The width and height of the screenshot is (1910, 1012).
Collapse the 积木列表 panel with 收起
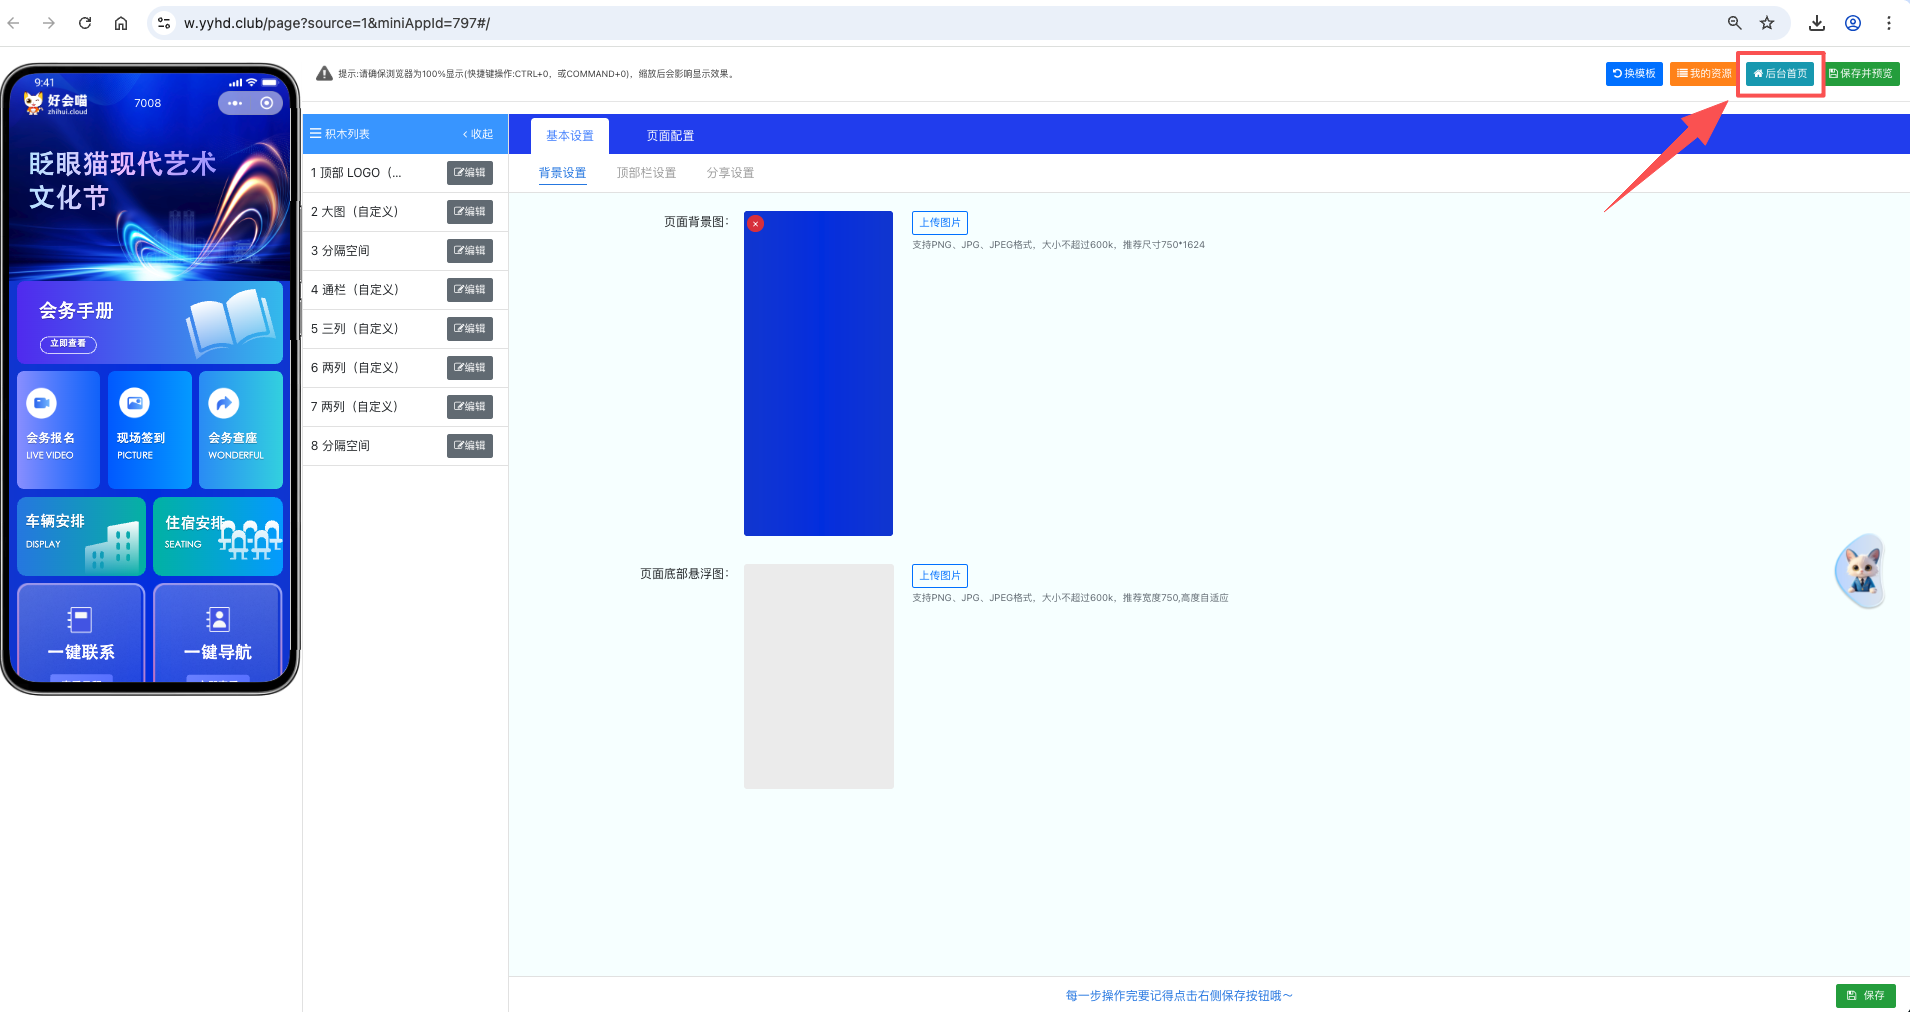click(478, 134)
